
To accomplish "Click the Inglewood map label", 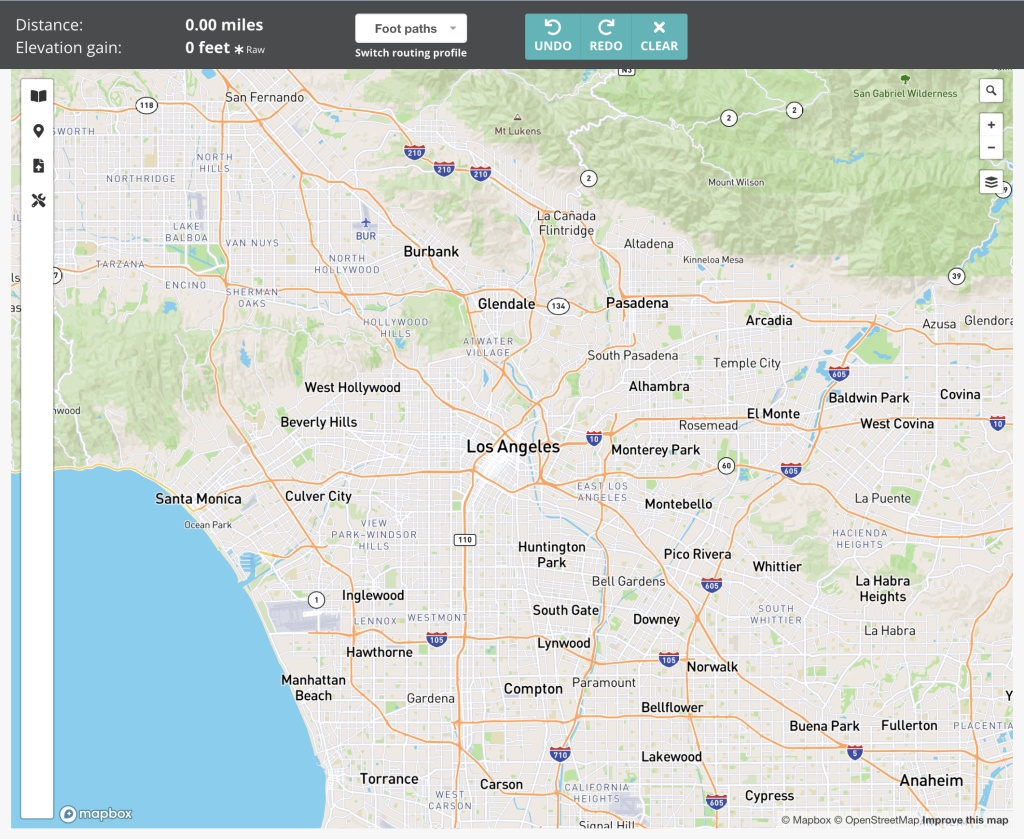I will coord(373,595).
